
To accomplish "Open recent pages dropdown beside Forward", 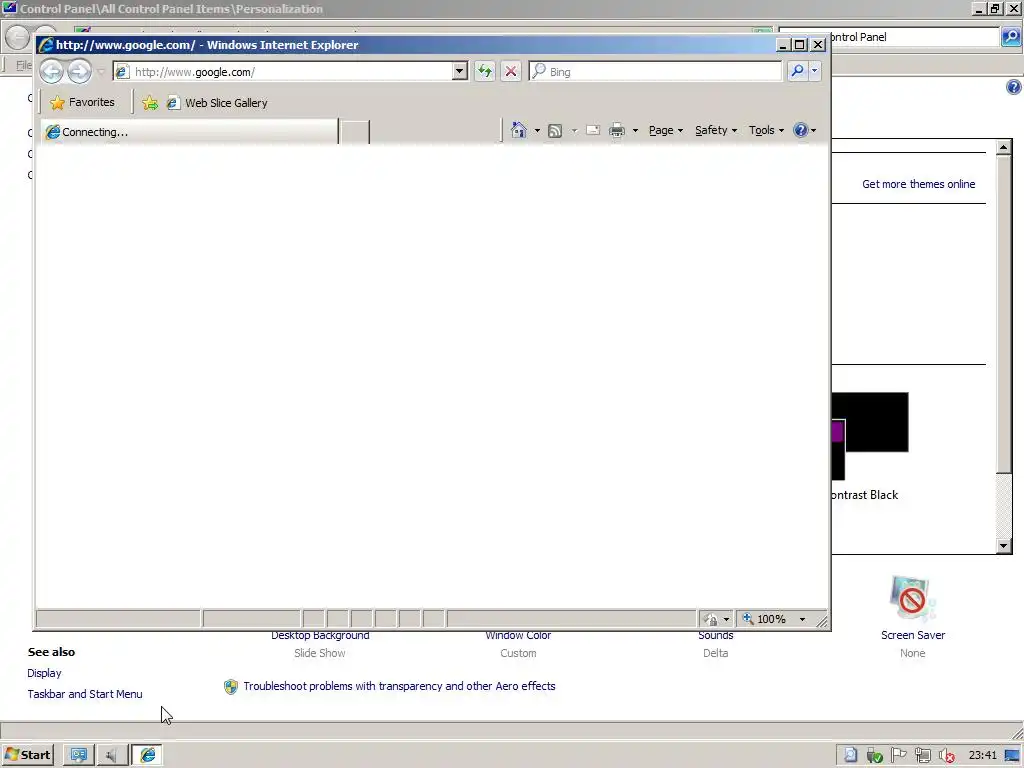I will coord(101,71).
